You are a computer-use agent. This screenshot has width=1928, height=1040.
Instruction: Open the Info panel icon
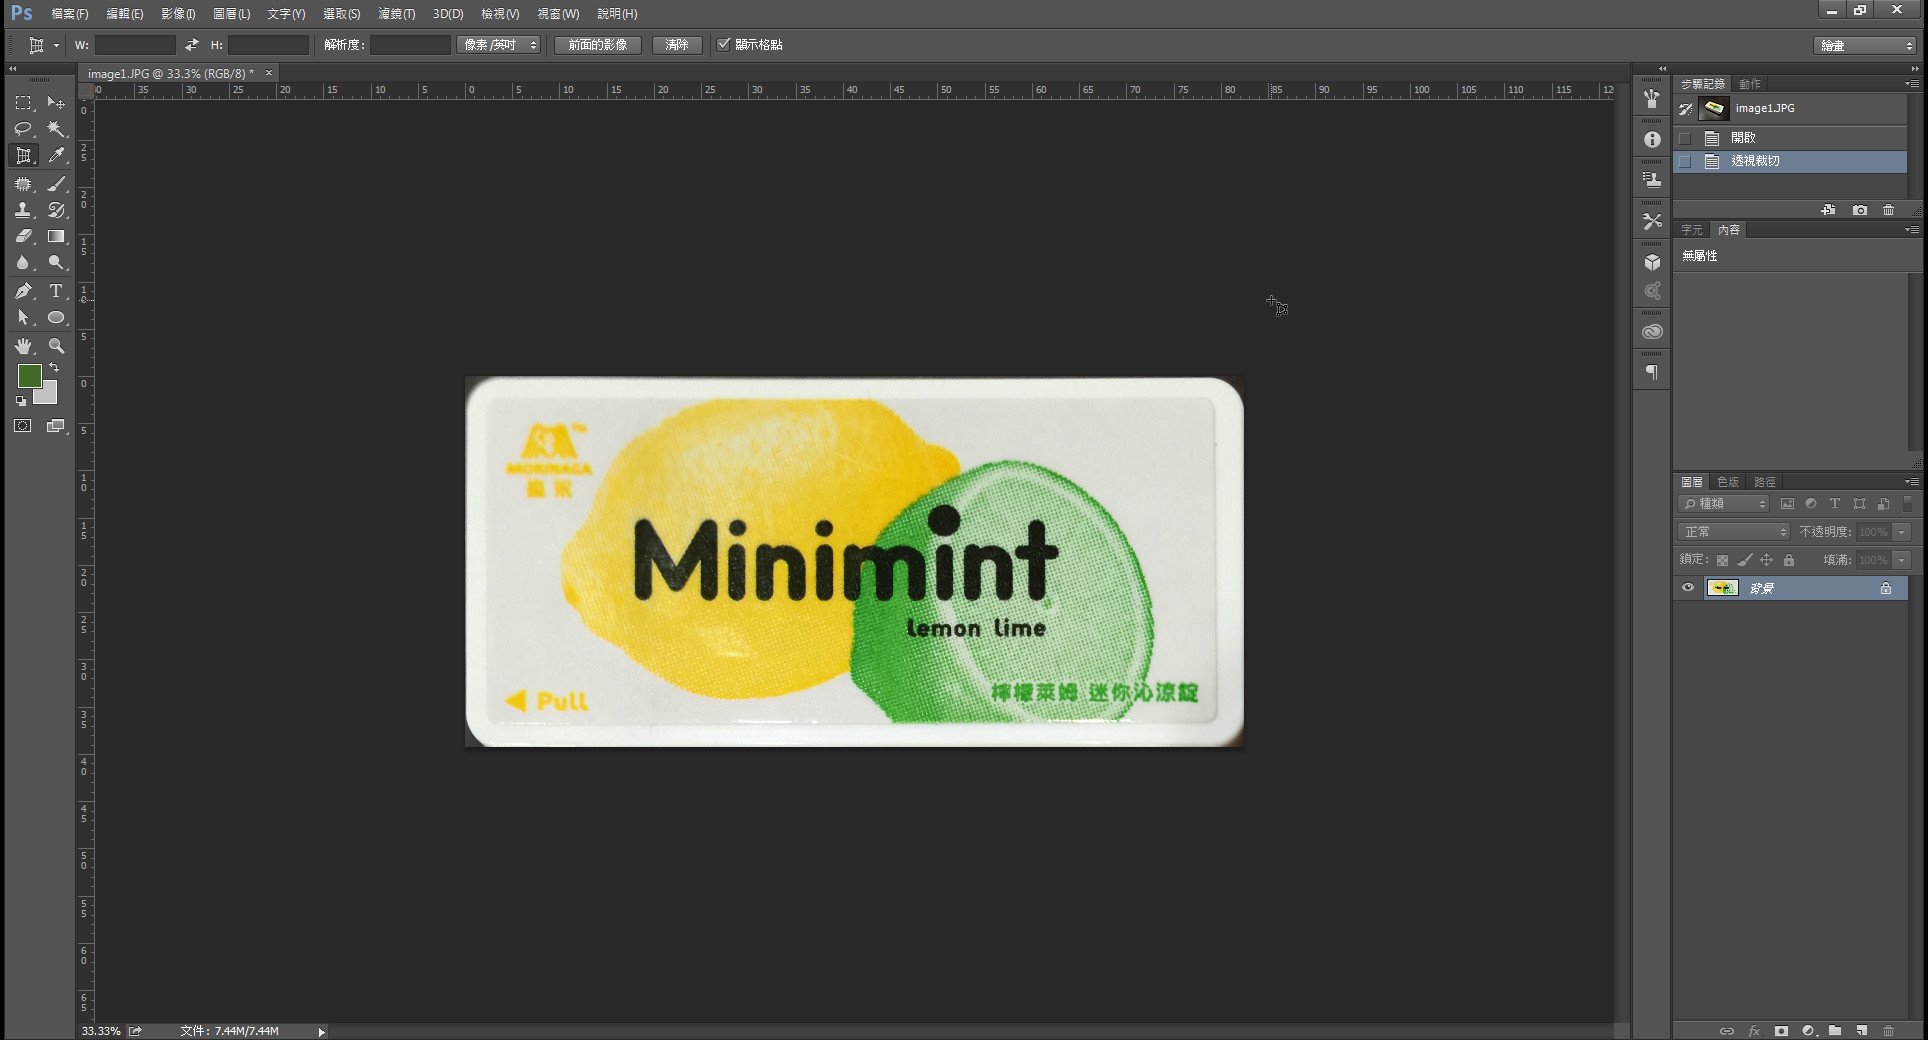pos(1652,140)
